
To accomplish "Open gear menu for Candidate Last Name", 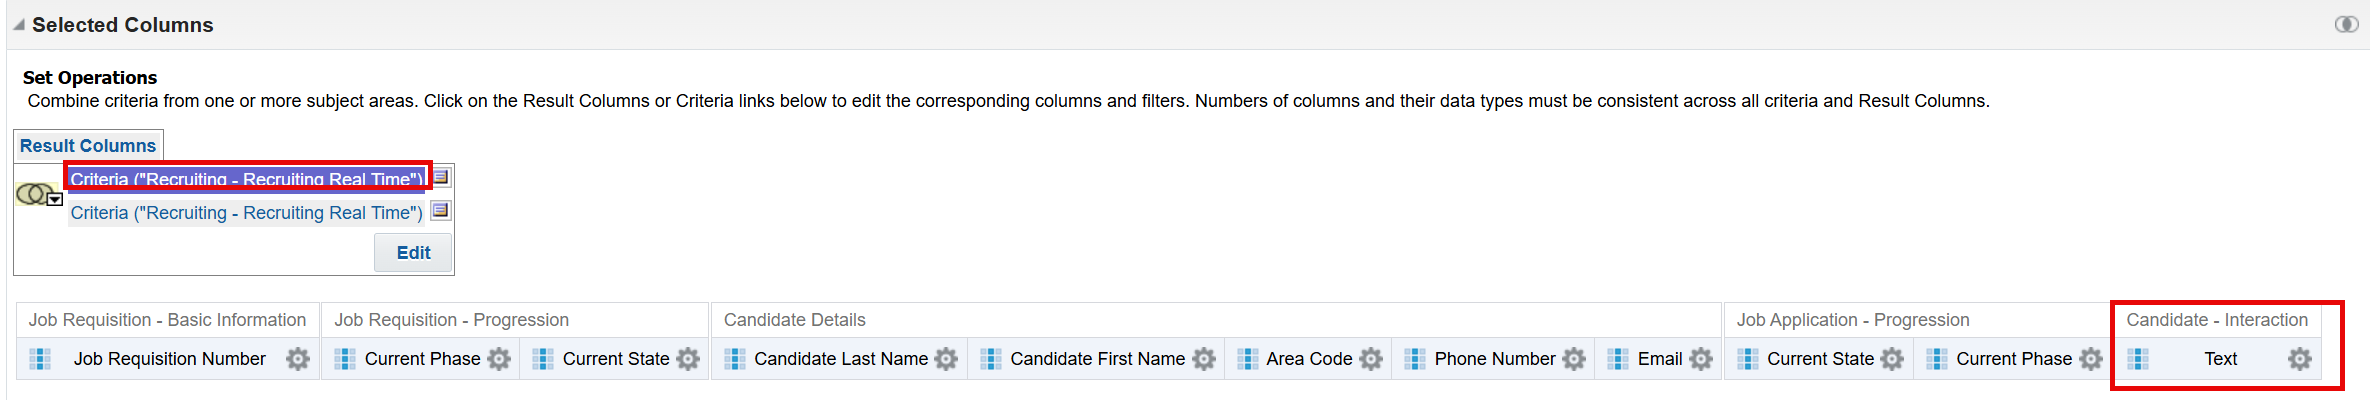I will [x=946, y=359].
